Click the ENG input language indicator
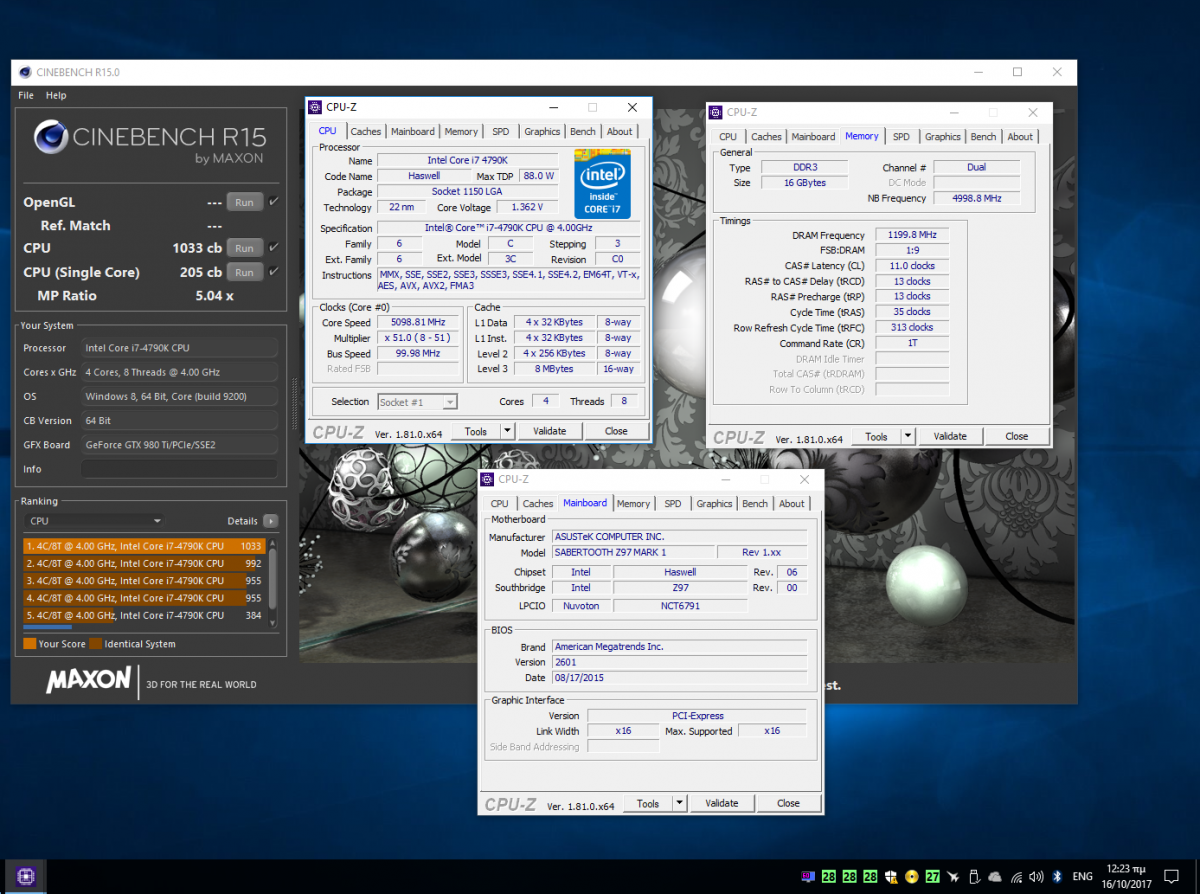The width and height of the screenshot is (1200, 894). click(x=1082, y=877)
